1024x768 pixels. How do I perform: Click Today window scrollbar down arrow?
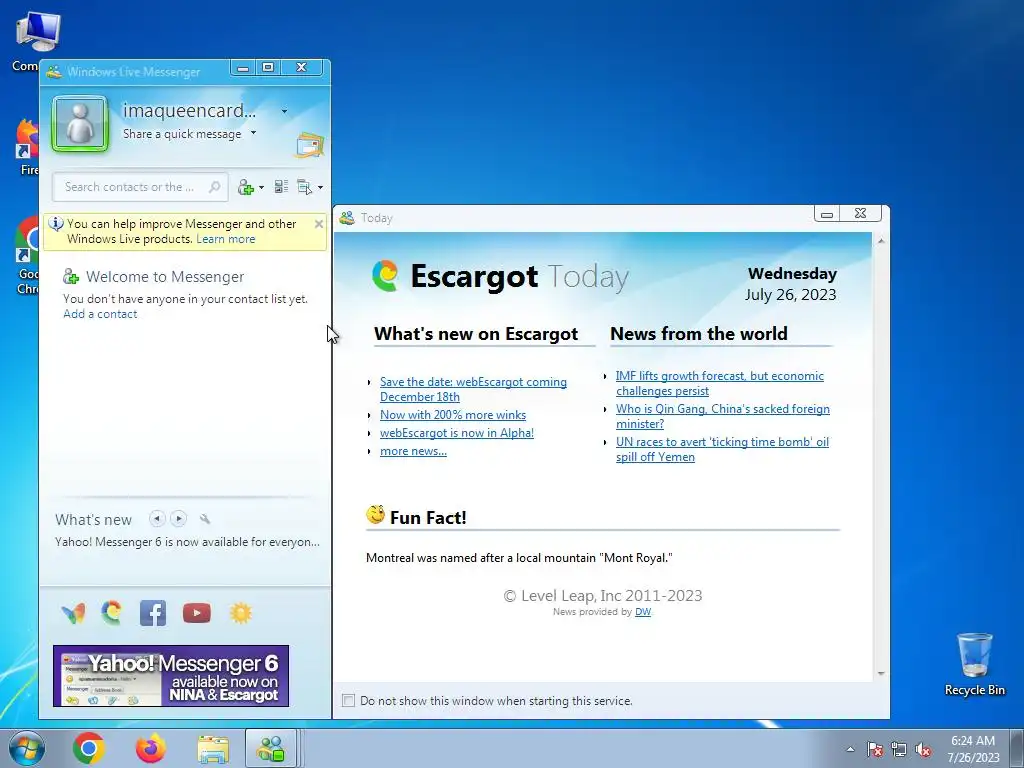pos(881,673)
